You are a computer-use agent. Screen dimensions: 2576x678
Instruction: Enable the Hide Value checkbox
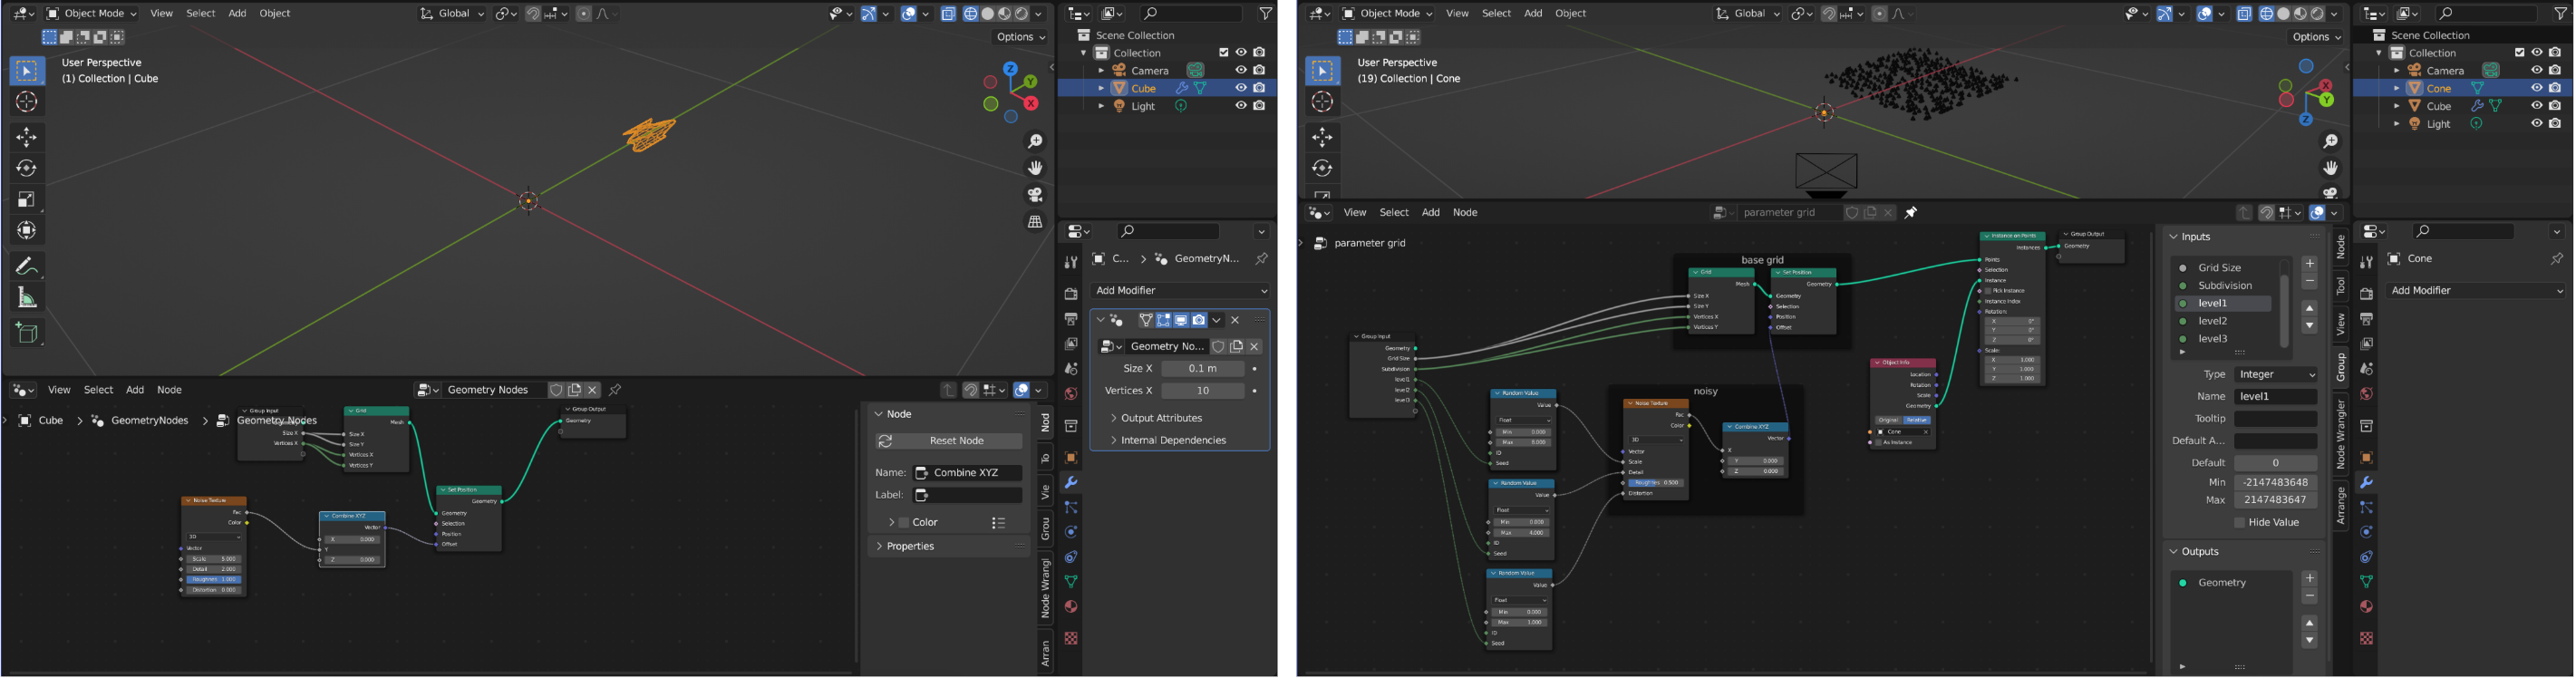tap(2240, 523)
